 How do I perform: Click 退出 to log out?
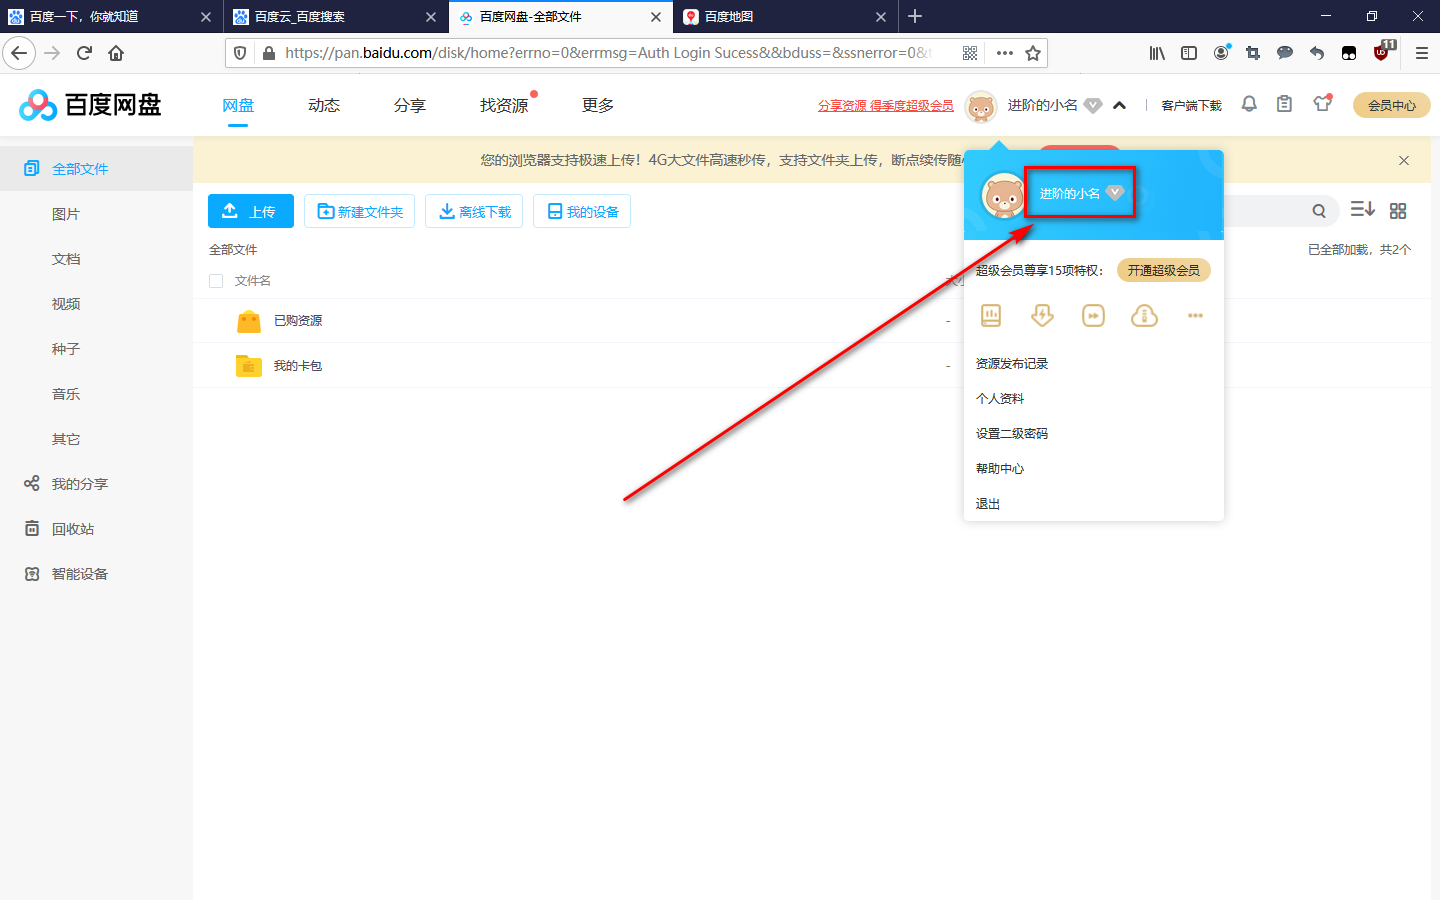point(988,504)
